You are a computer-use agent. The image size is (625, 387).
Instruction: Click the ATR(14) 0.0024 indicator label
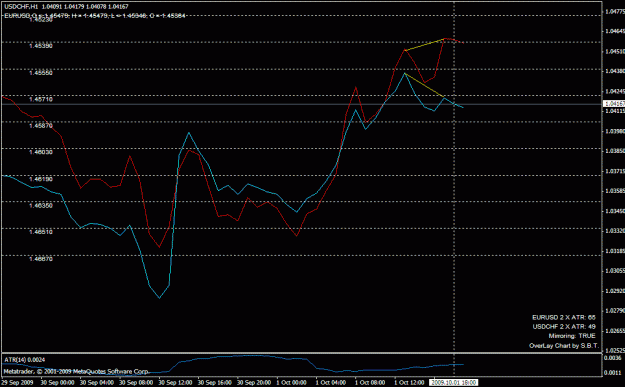[x=25, y=360]
